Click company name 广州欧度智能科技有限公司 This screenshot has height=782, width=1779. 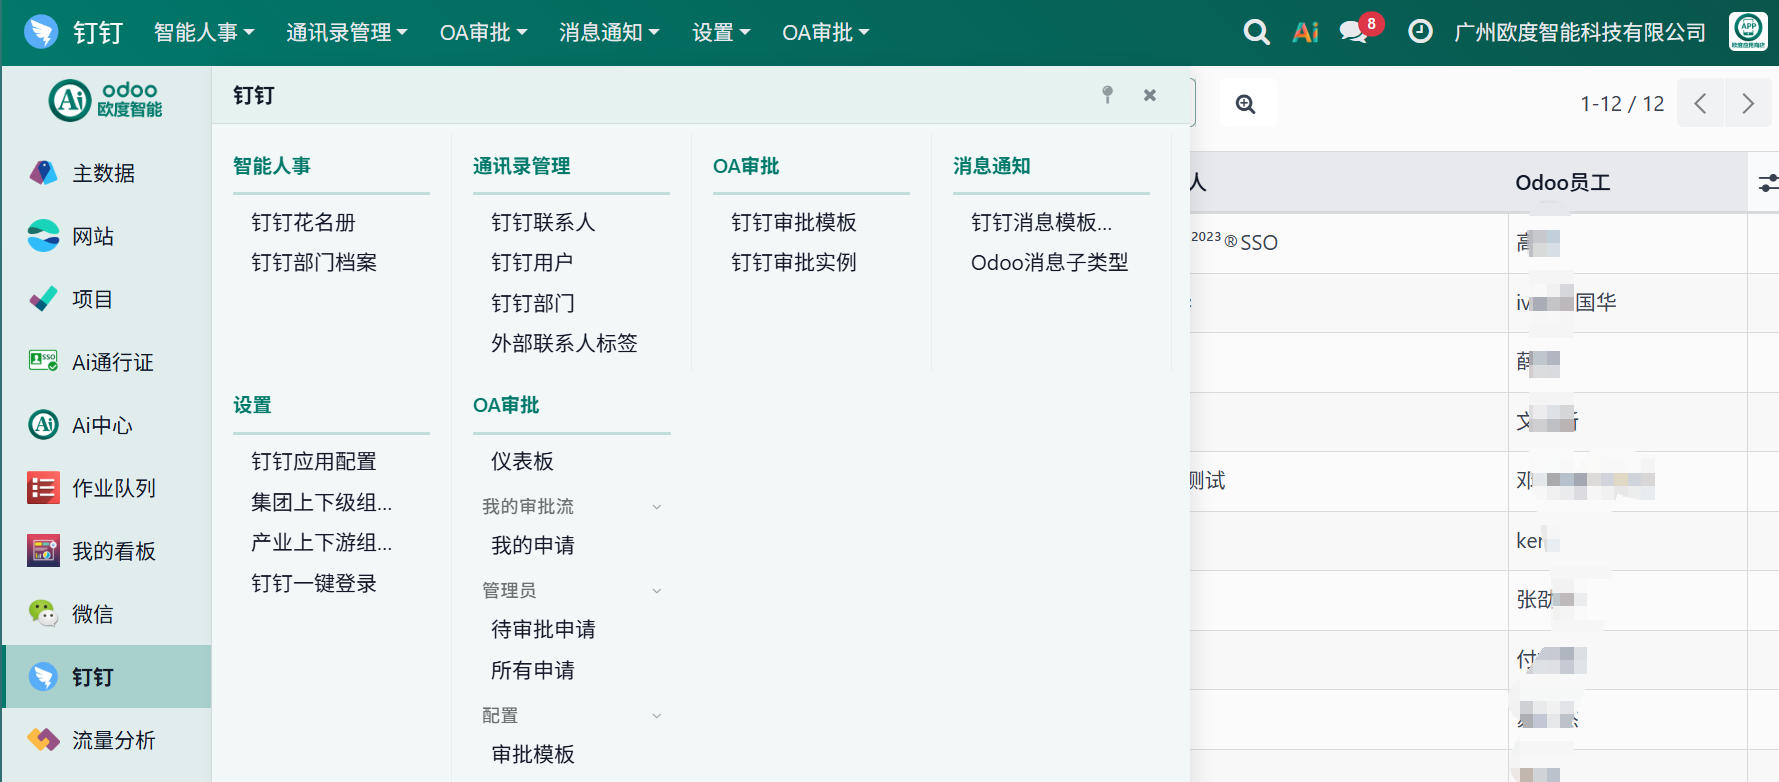[1580, 33]
